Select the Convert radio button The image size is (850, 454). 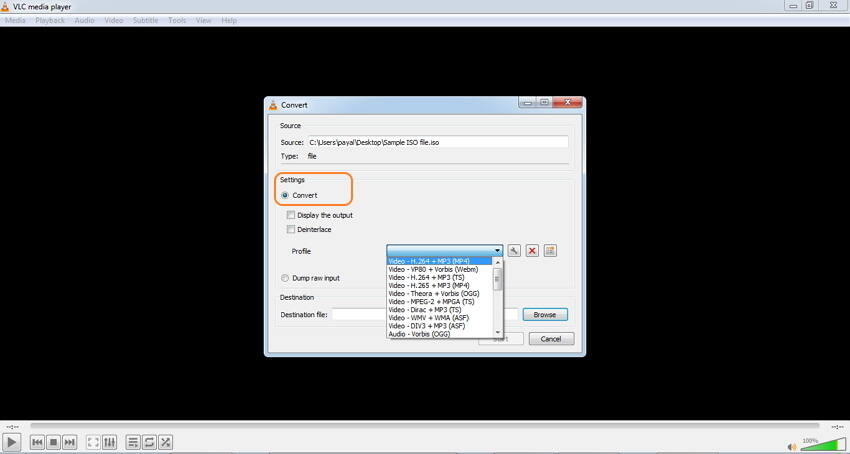click(285, 195)
